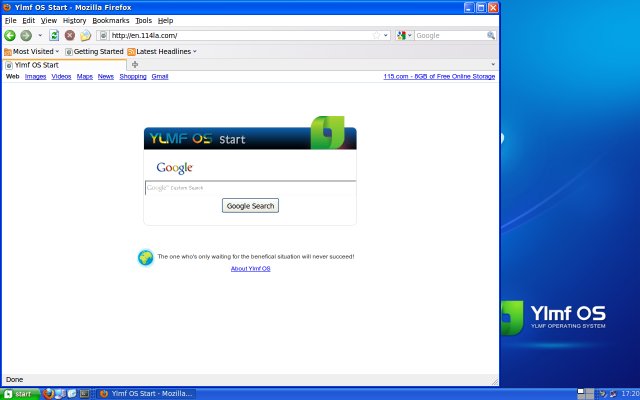
Task: Click the Done status bar text
Action: (x=14, y=380)
